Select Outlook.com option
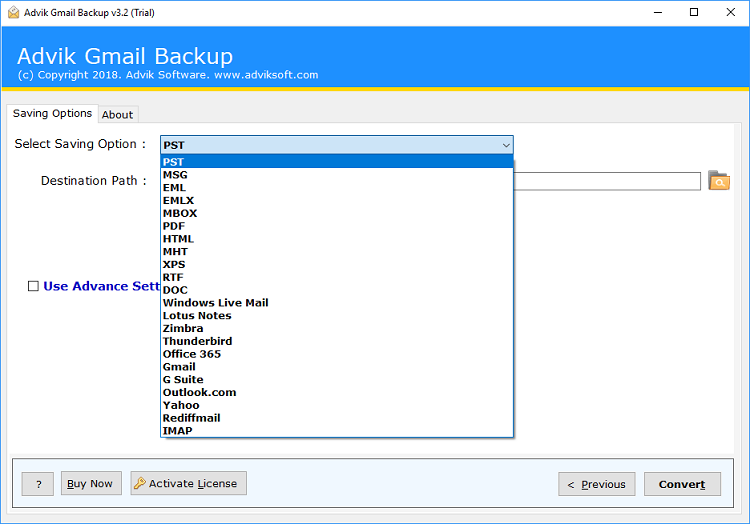Screen dimensions: 750x524 [337, 393]
